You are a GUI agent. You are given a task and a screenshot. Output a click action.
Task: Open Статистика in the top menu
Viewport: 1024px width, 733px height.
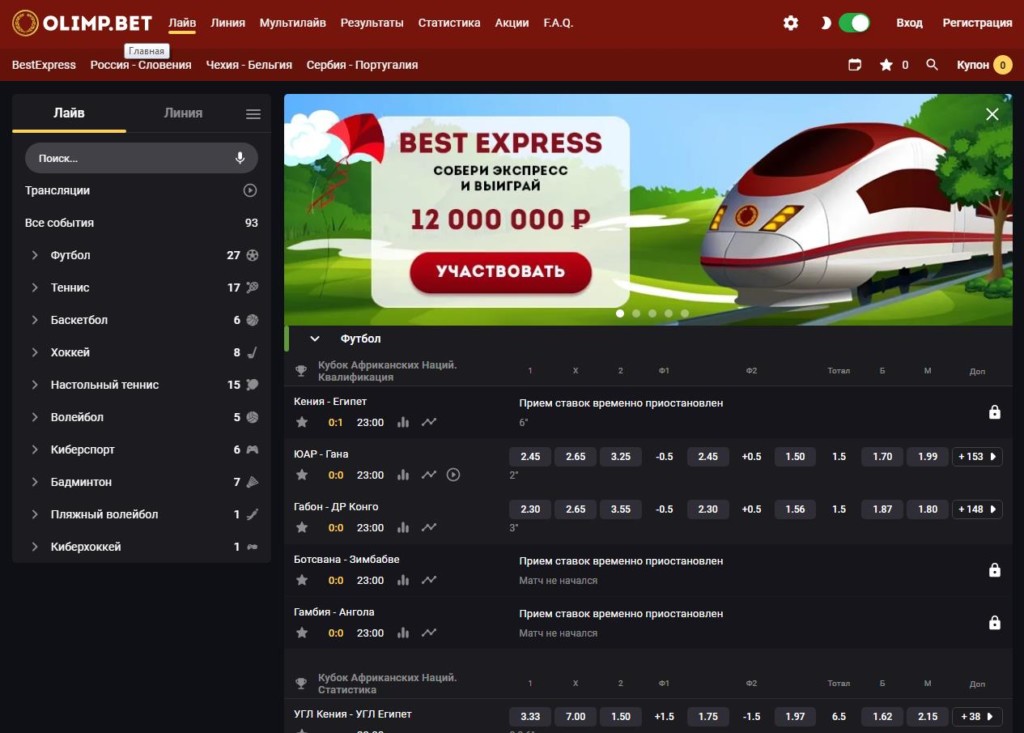tap(449, 23)
